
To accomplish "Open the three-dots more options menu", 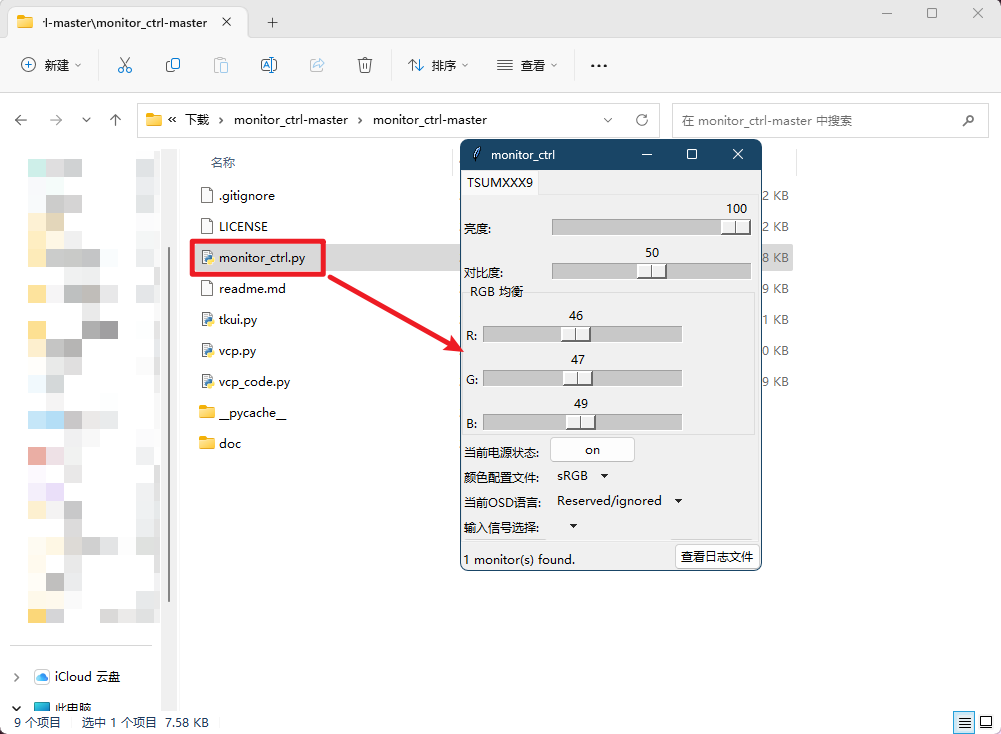I will [x=599, y=65].
